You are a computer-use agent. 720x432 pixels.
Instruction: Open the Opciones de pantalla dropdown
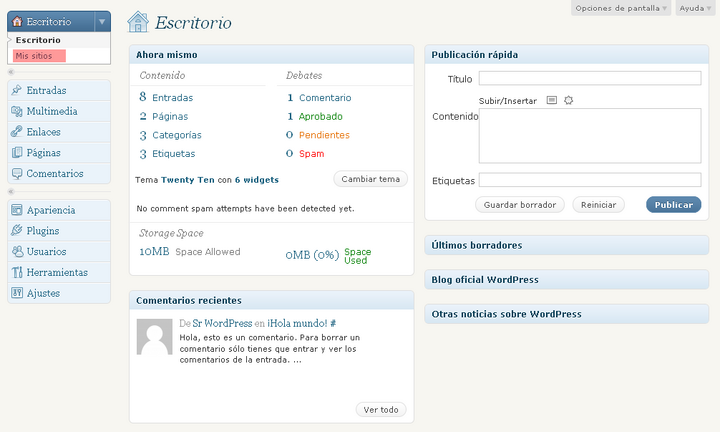(x=621, y=8)
